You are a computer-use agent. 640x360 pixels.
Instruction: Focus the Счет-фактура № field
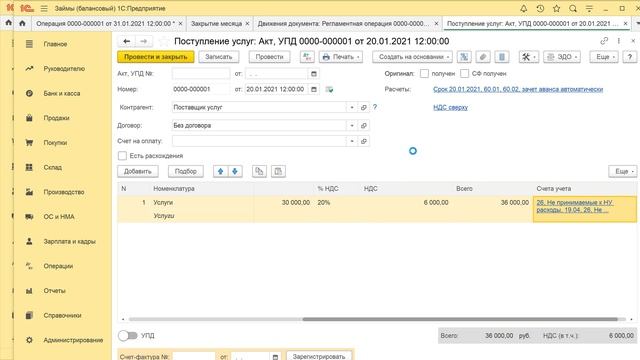193,356
